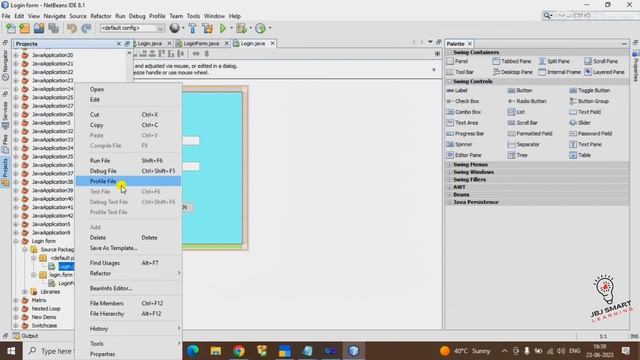Select the Combo Box palette component
The height and width of the screenshot is (360, 640).
[x=464, y=112]
